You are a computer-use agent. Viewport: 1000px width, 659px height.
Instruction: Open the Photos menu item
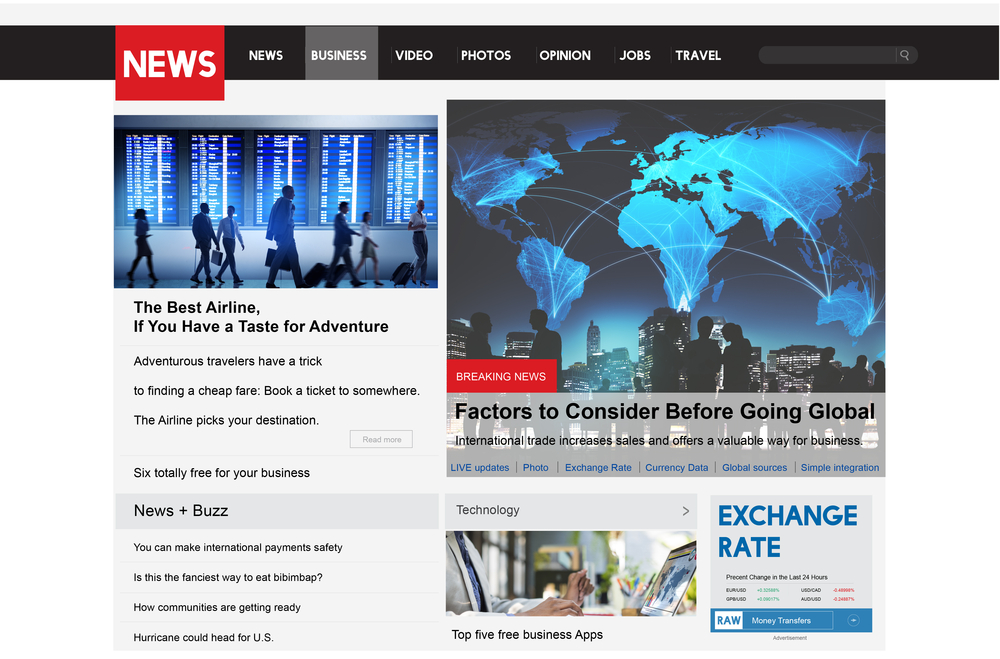[x=486, y=55]
